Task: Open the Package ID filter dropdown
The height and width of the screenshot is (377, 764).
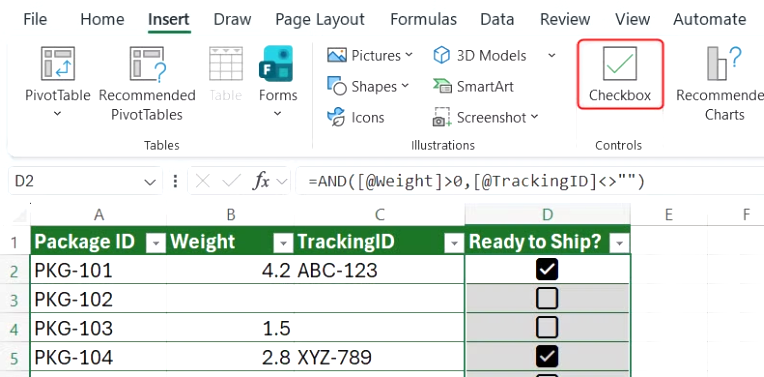Action: tap(156, 243)
